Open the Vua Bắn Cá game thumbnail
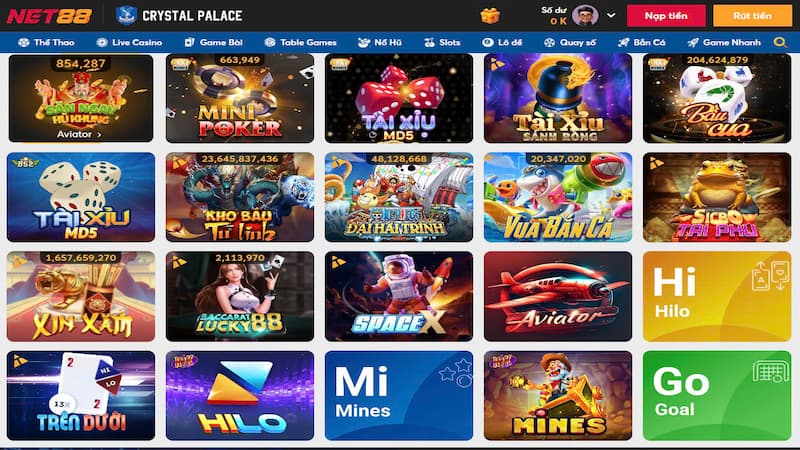 (x=558, y=197)
